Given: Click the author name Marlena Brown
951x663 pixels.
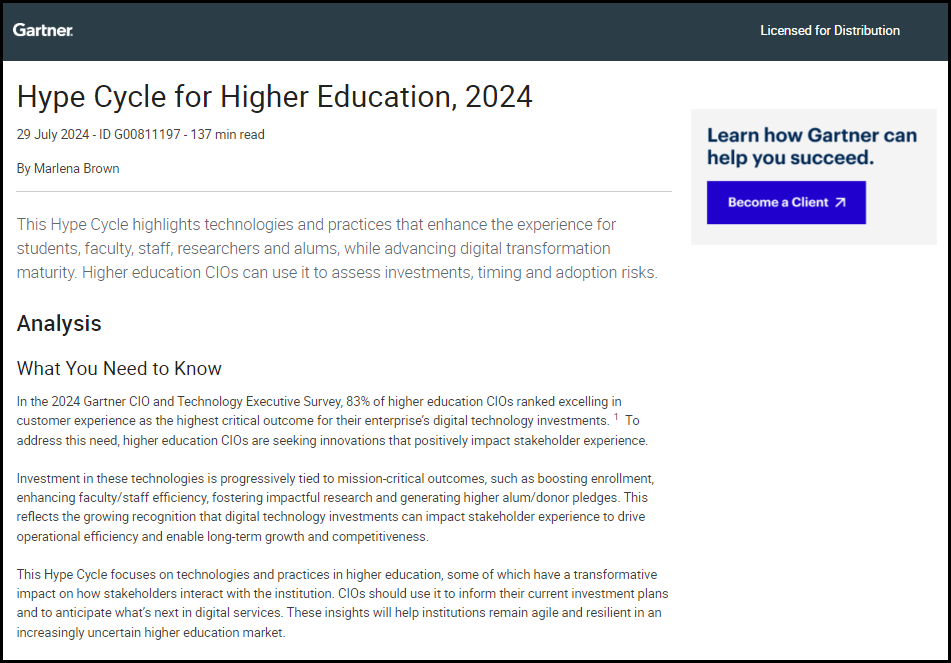Looking at the screenshot, I should [76, 169].
